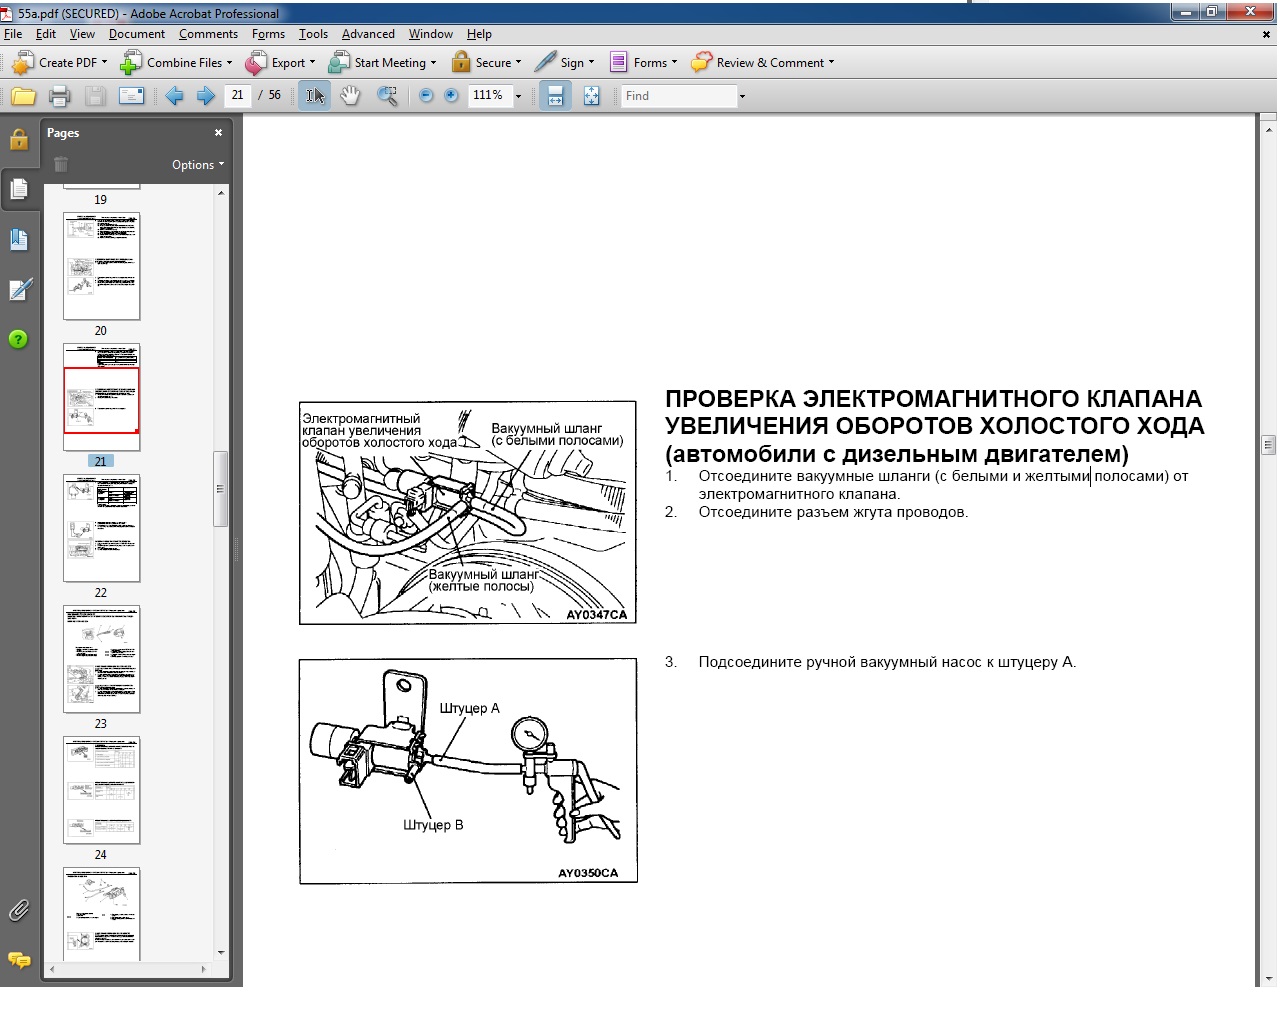Toggle the Fit Page view mode

591,96
